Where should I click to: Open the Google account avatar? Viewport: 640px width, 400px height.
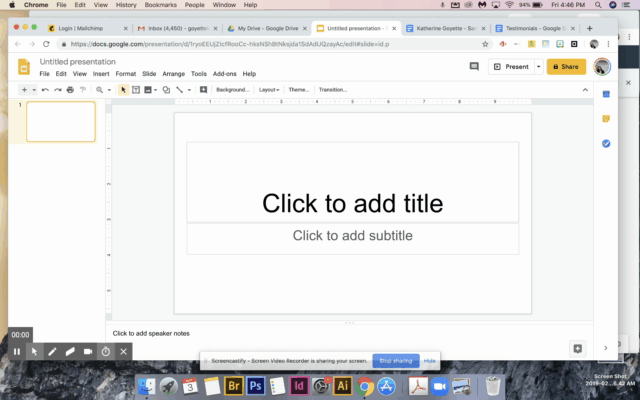point(602,67)
